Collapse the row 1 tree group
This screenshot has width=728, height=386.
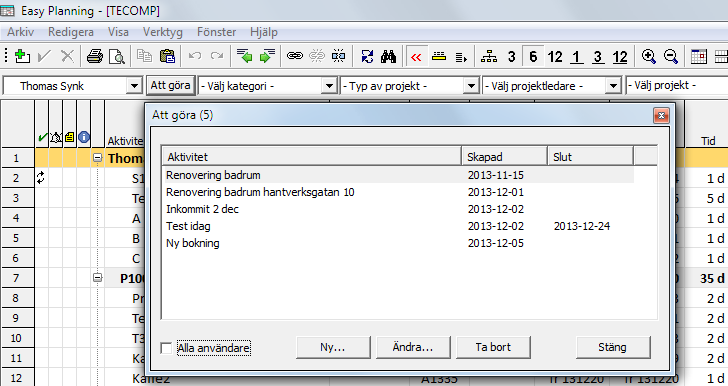(x=97, y=157)
